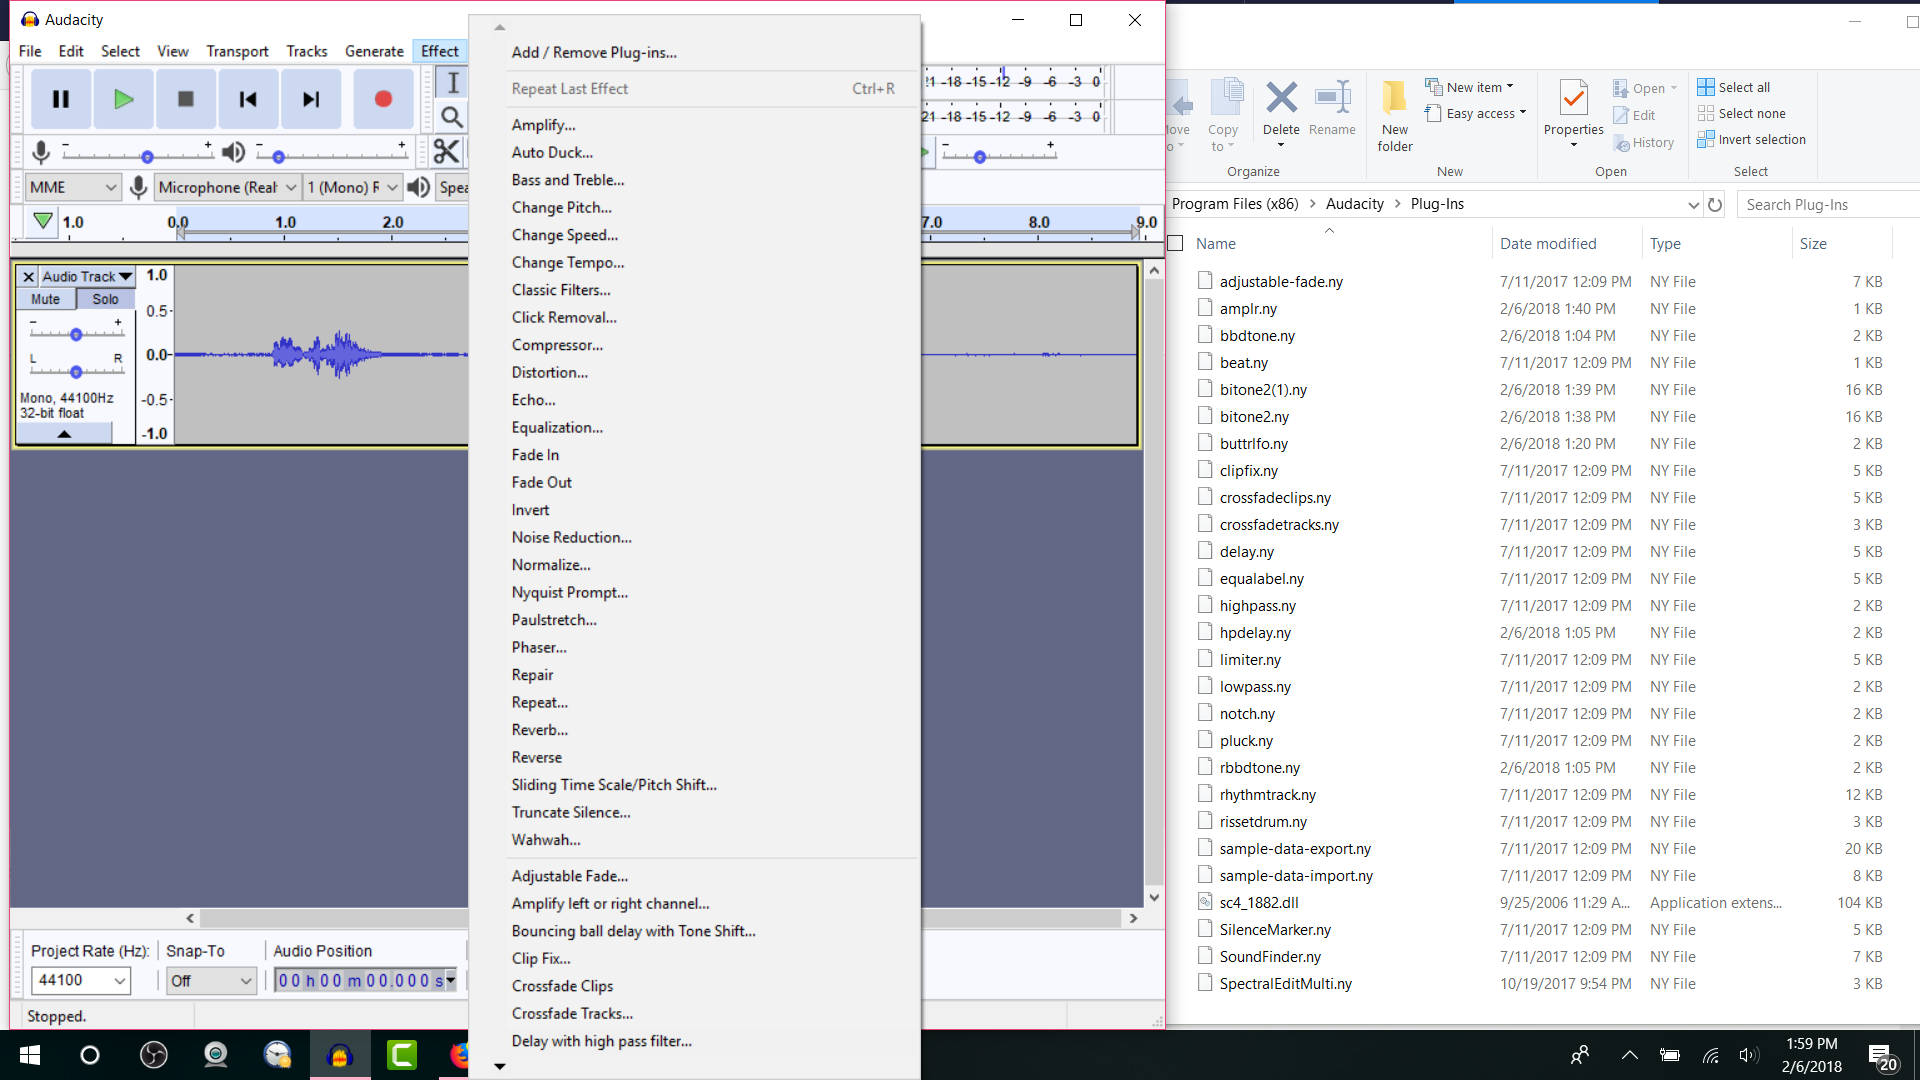1920x1080 pixels.
Task: Expand the New item dropdown
Action: [1469, 87]
